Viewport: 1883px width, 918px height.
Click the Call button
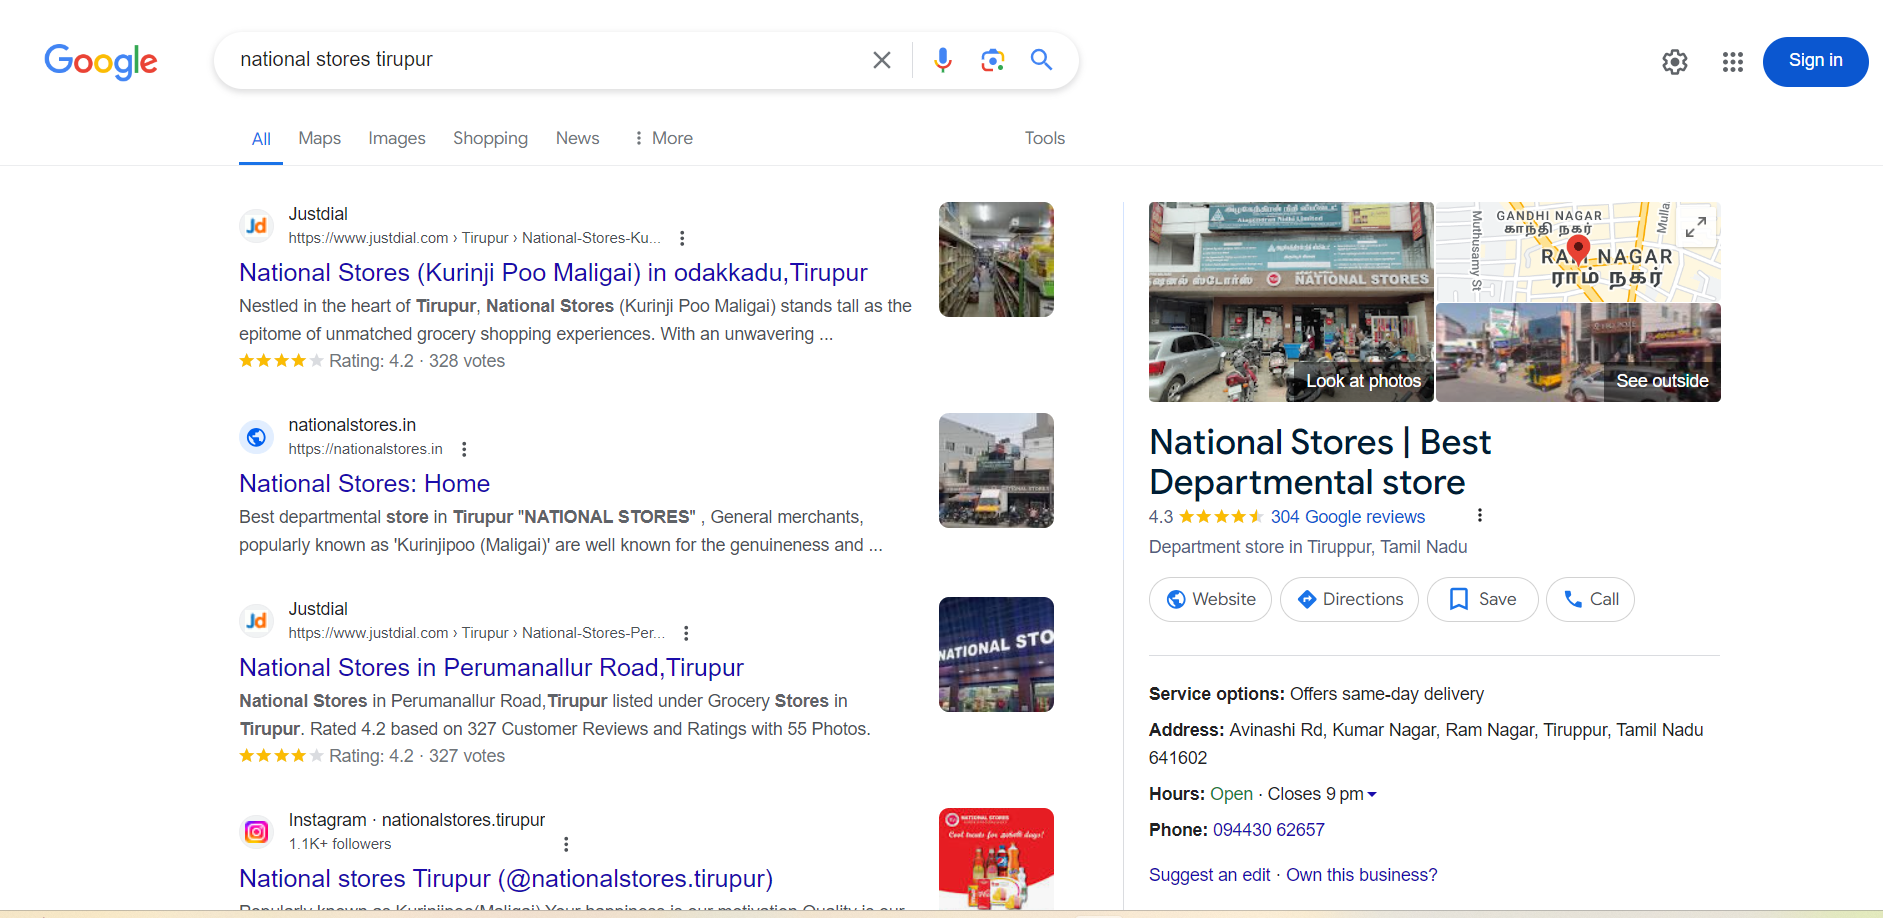(1590, 599)
